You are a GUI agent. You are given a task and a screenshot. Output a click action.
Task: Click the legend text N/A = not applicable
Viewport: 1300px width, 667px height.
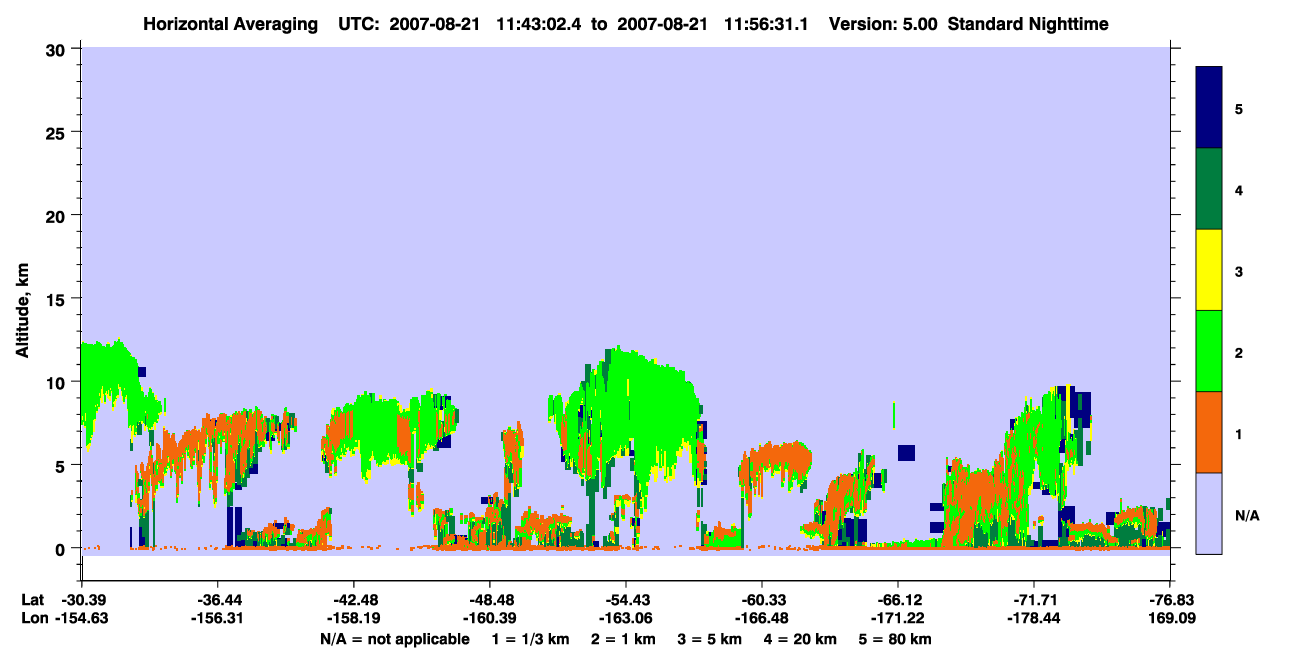(x=395, y=639)
